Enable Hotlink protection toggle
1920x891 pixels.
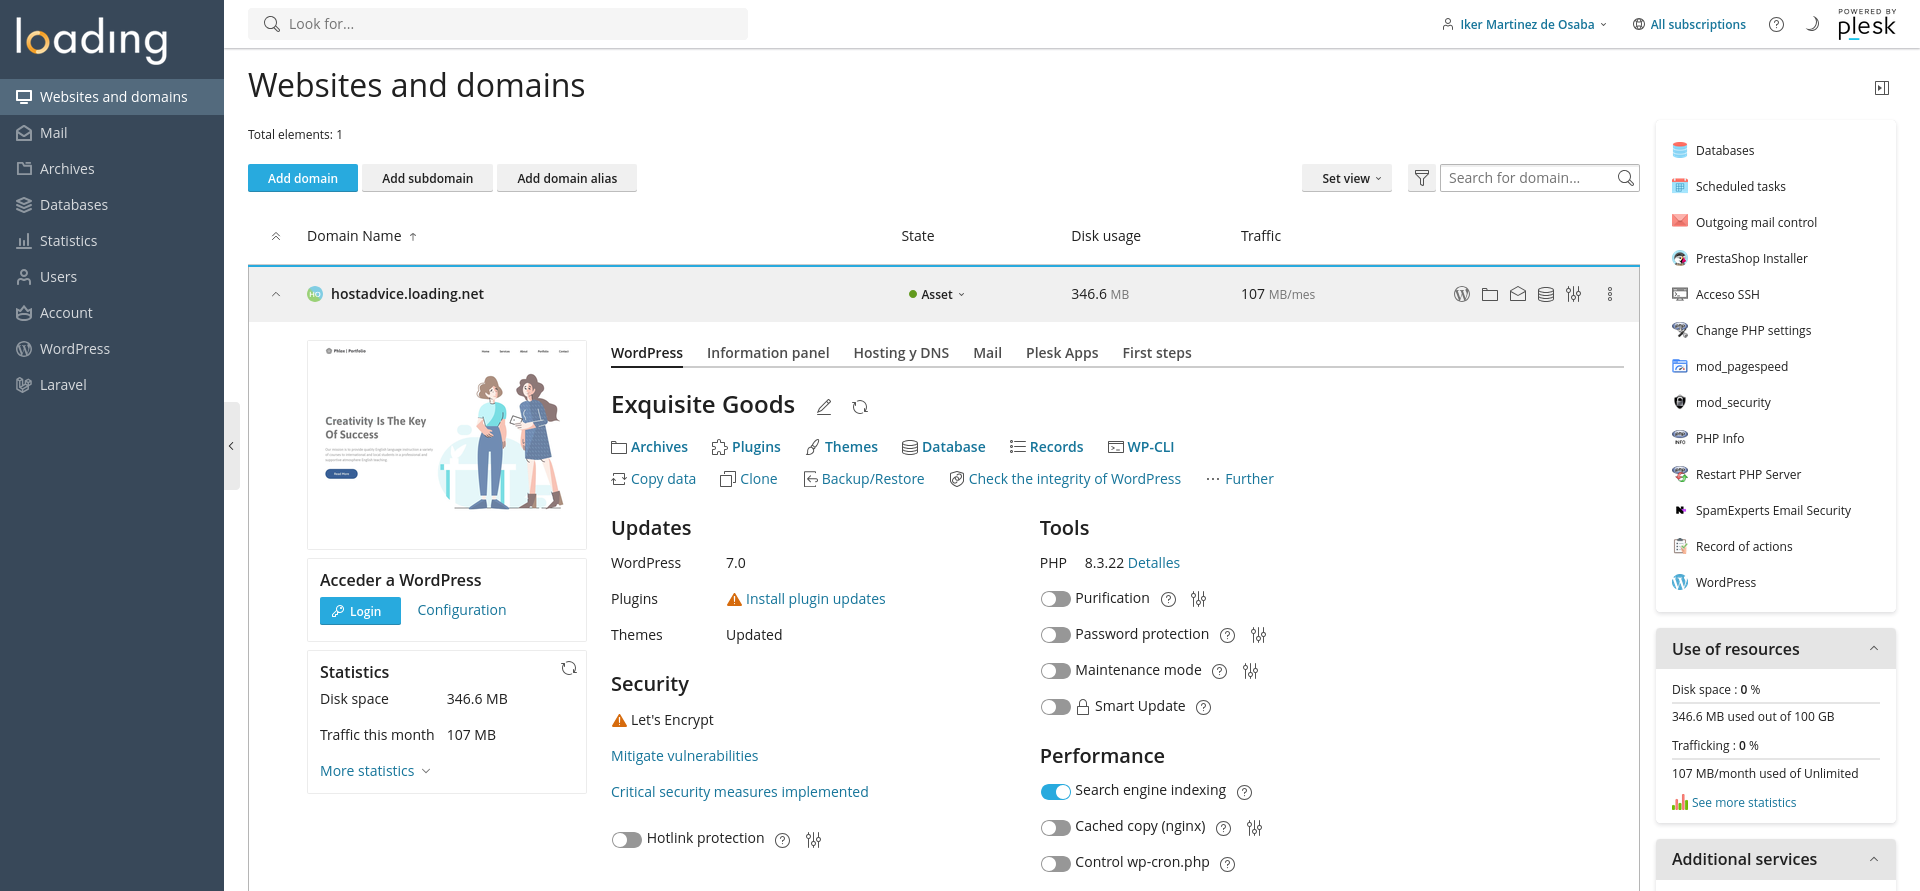pyautogui.click(x=627, y=840)
